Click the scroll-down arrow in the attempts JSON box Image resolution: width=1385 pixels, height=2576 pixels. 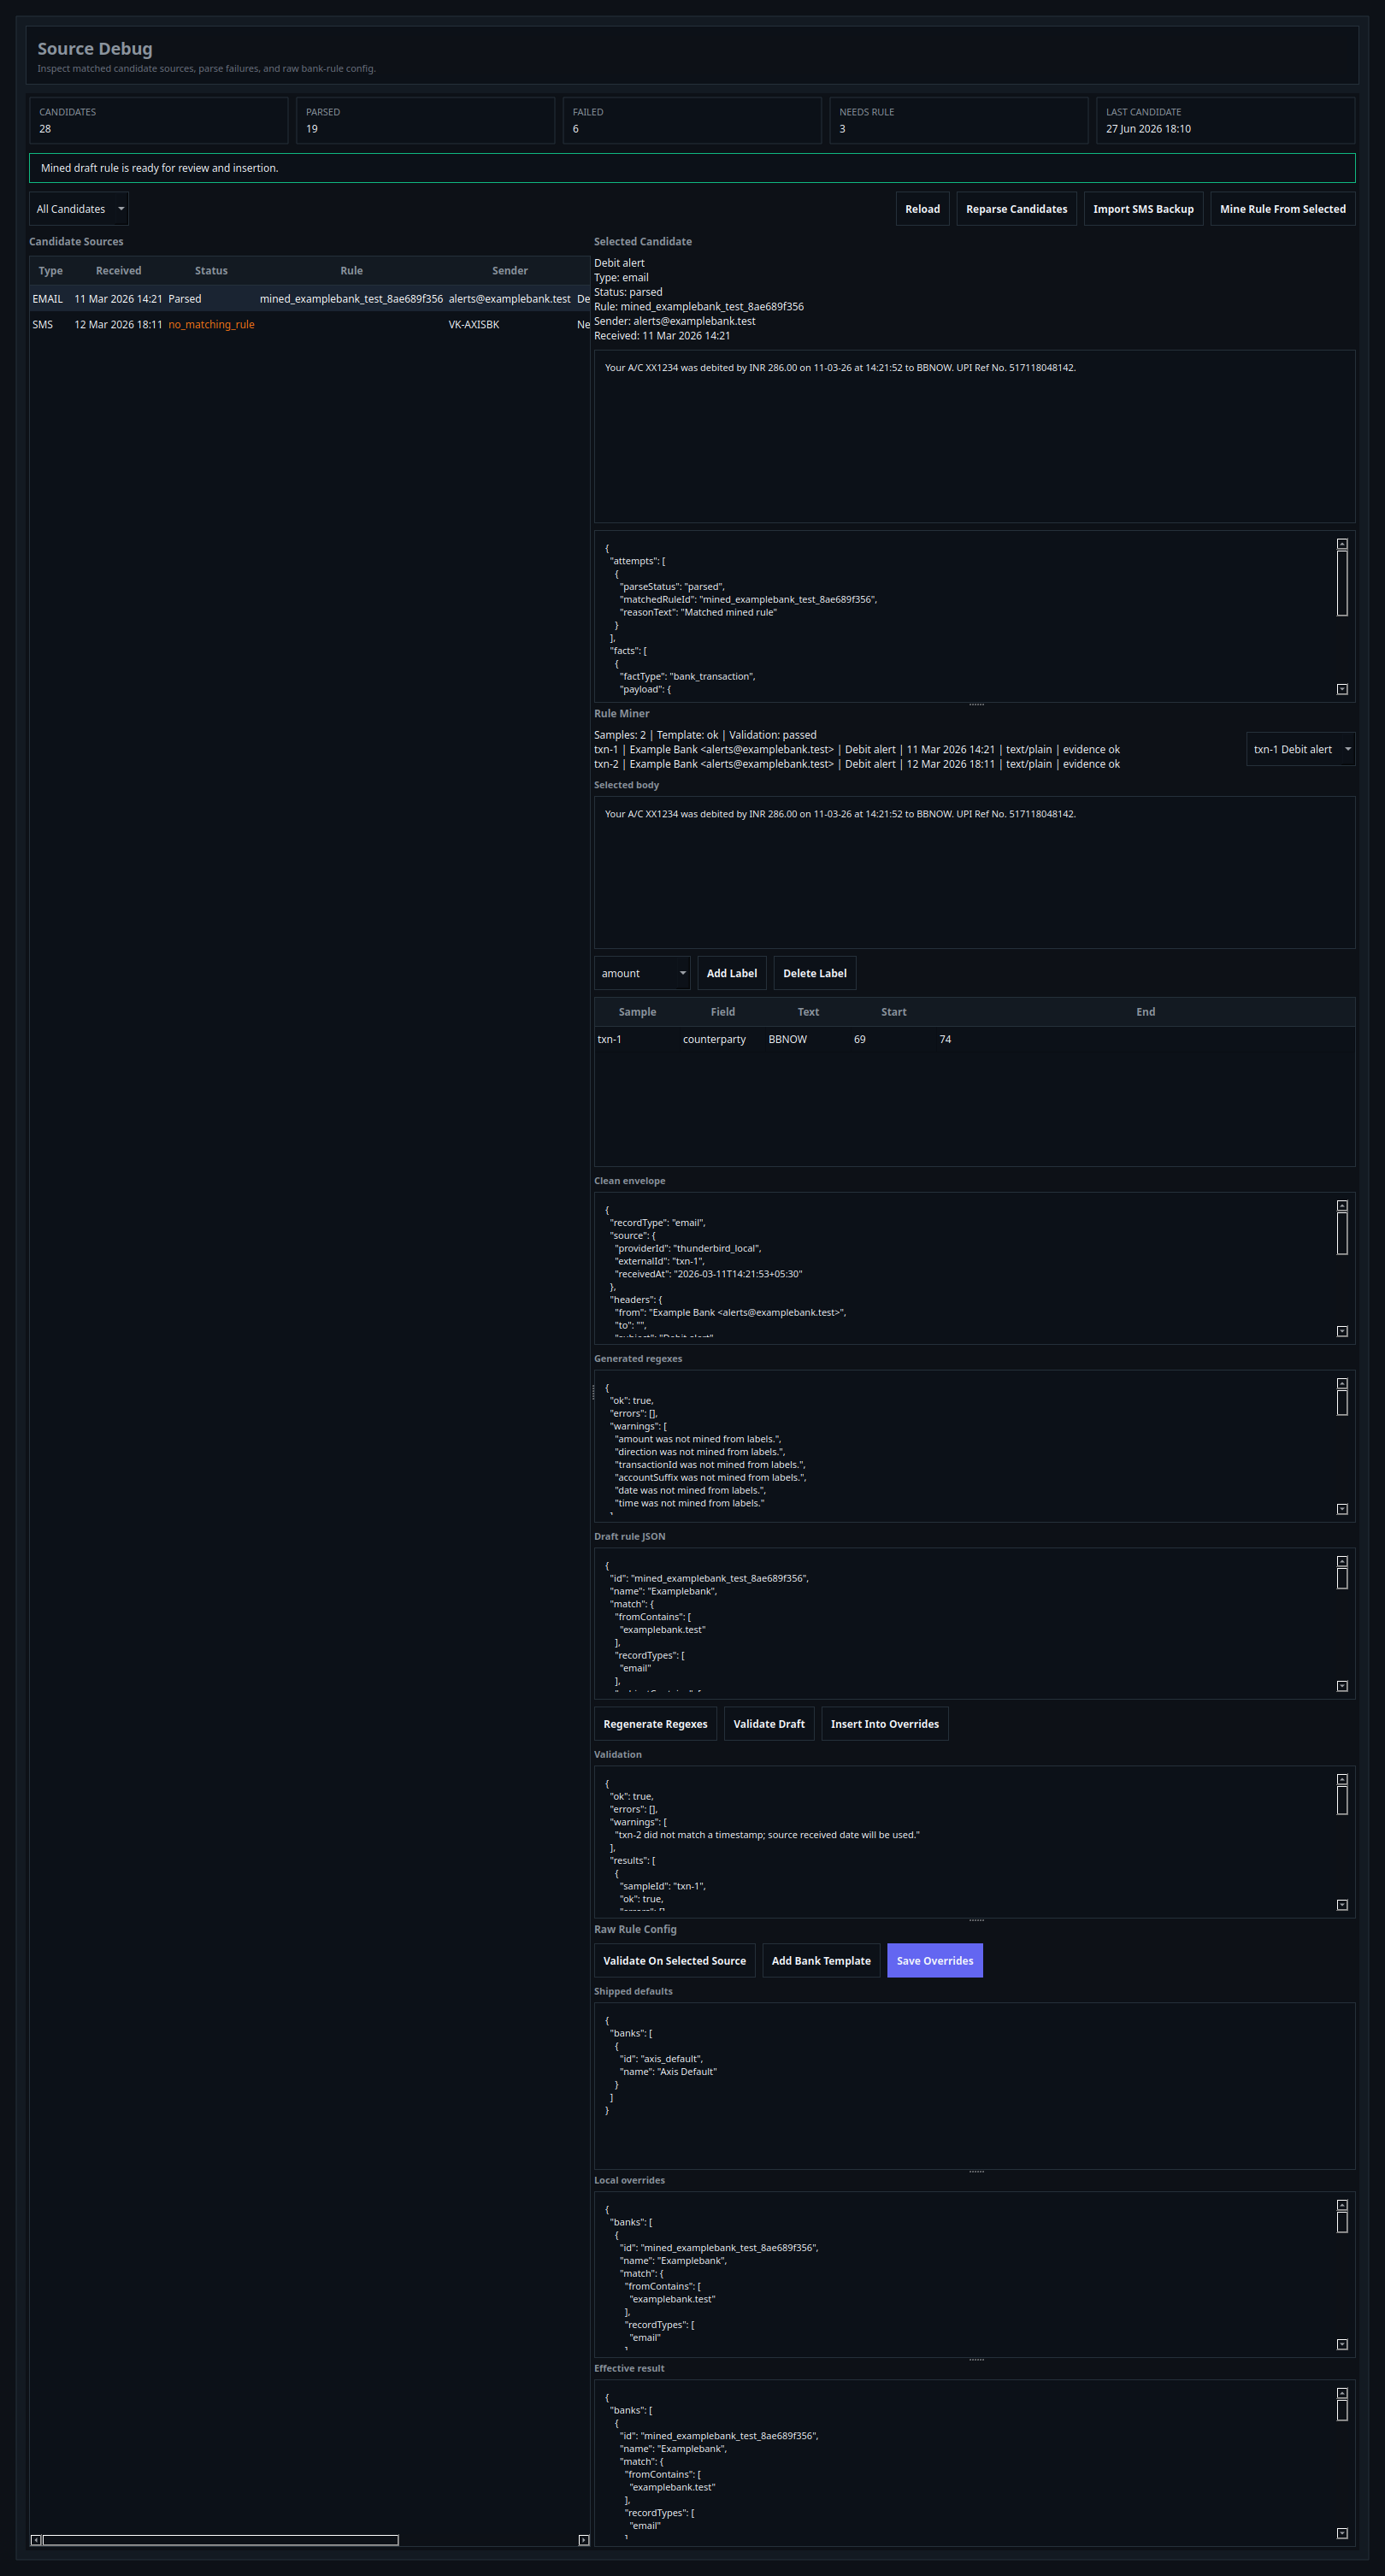(x=1342, y=689)
